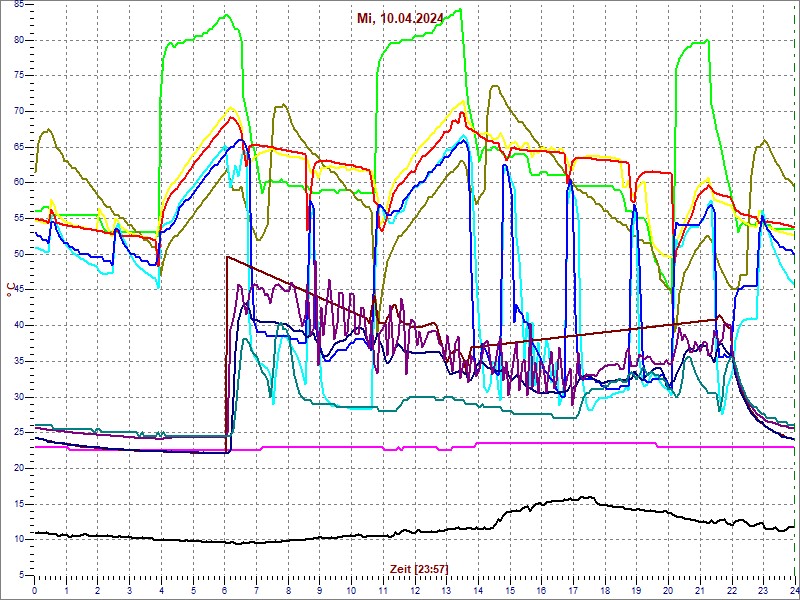Click the bright green curve peak near 84°C
The height and width of the screenshot is (600, 800).
(x=460, y=9)
